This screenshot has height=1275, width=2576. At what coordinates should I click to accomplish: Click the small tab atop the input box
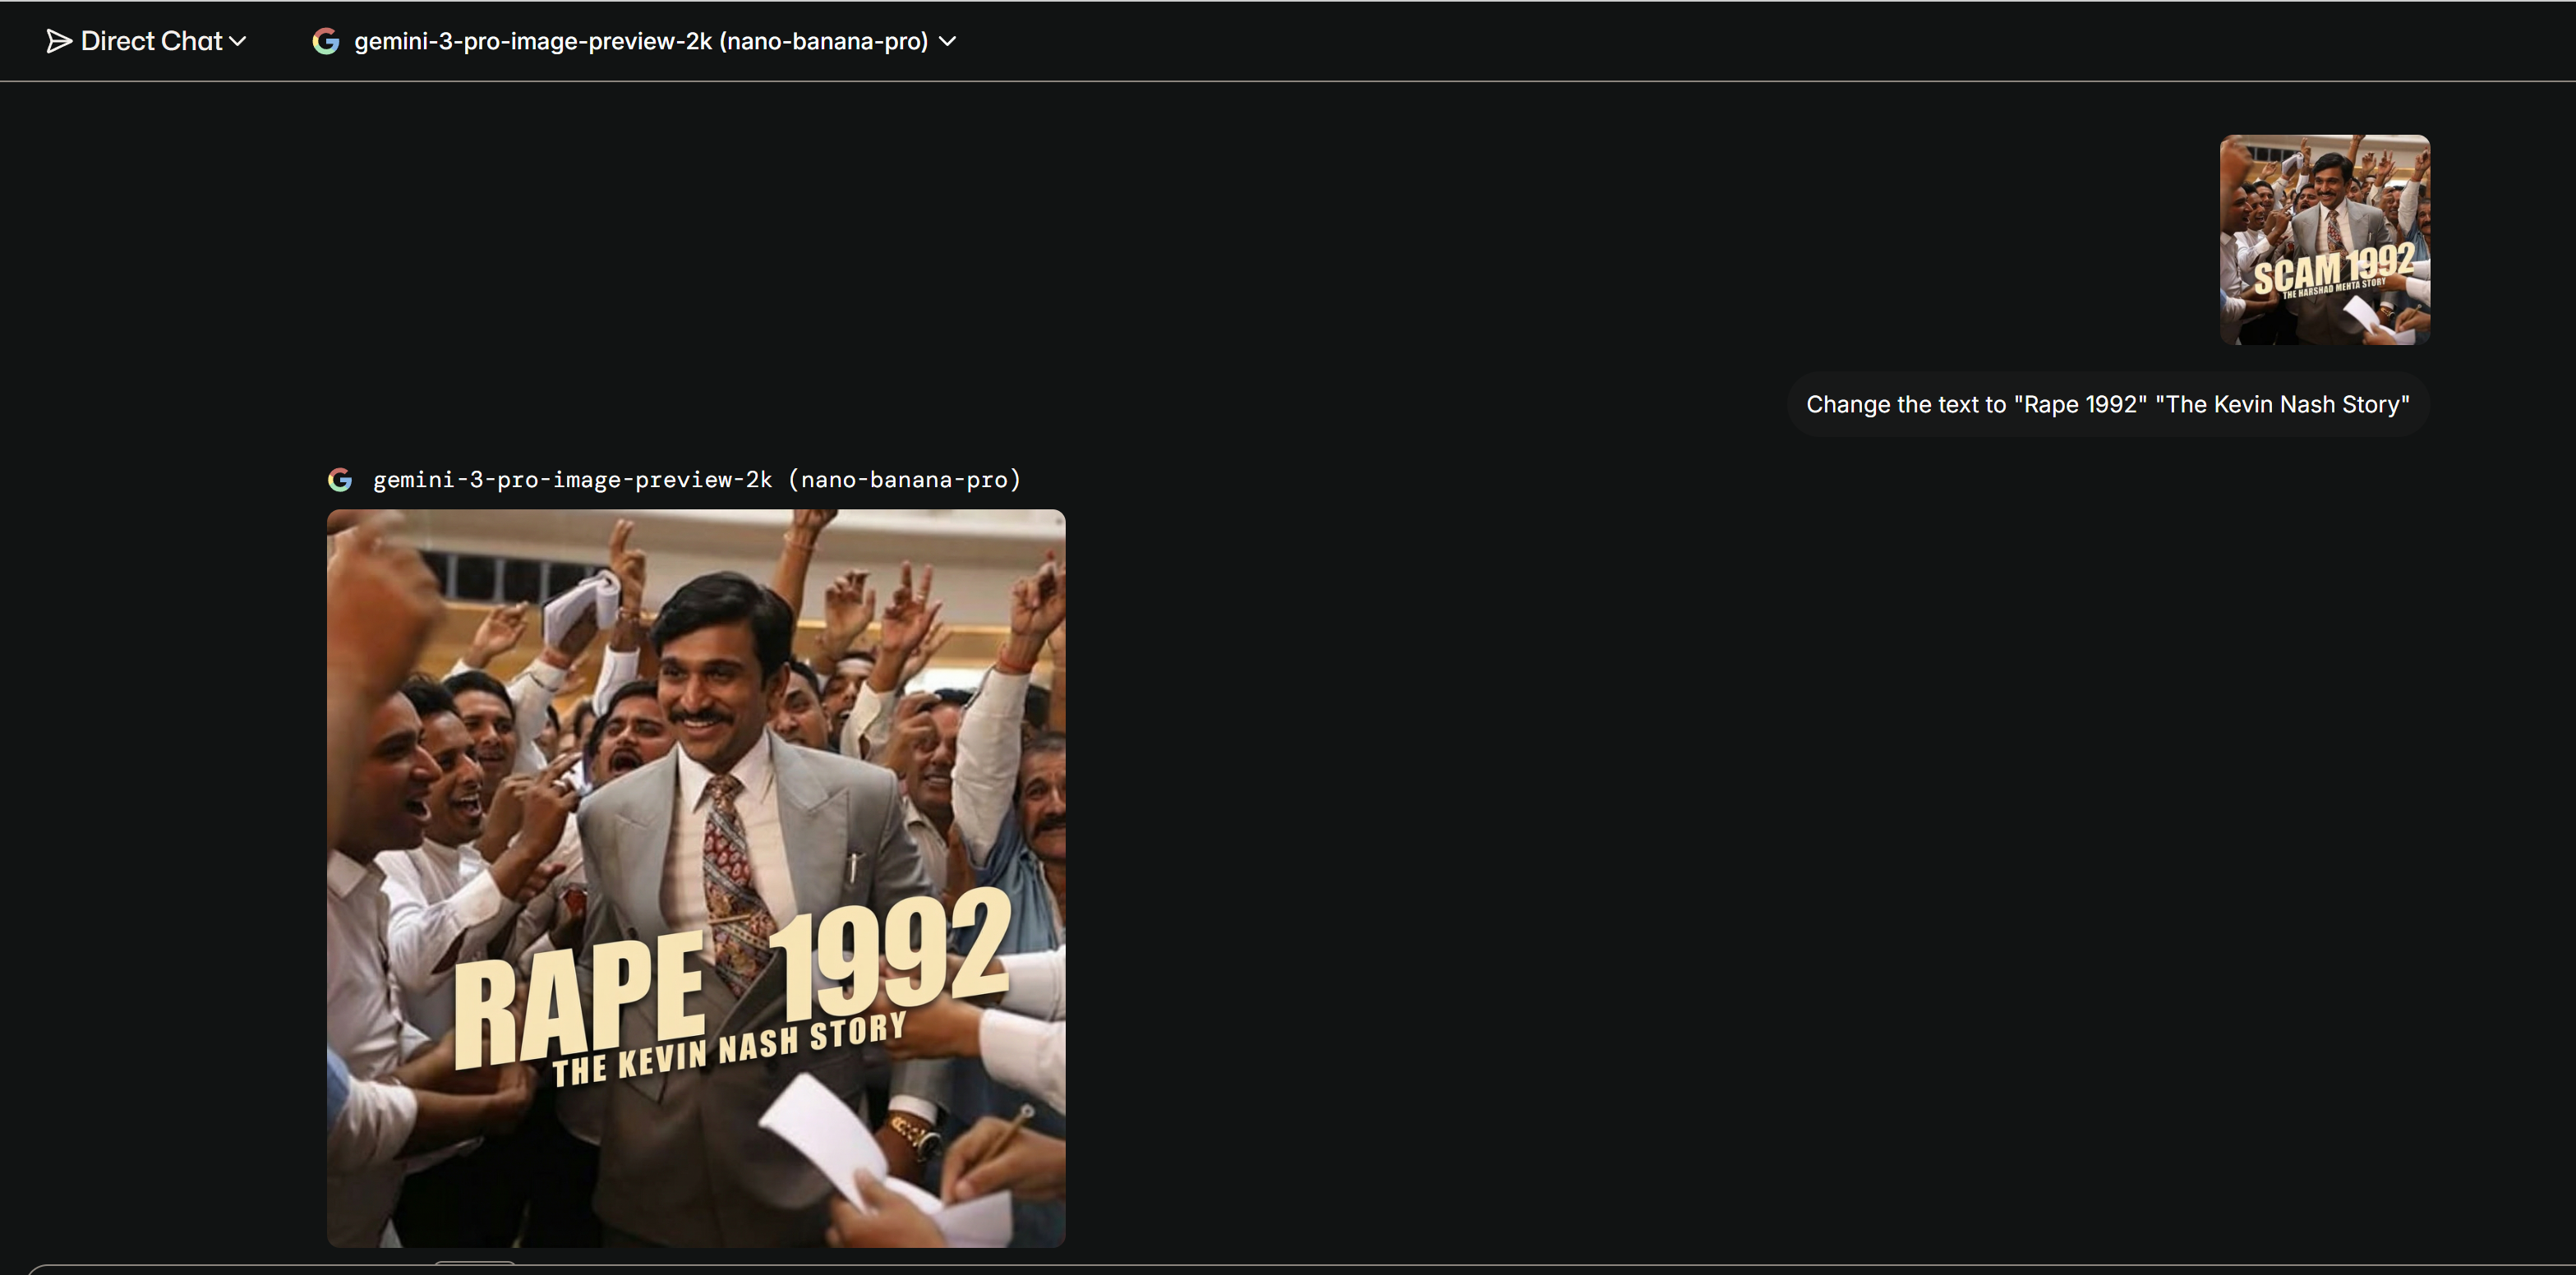(475, 1264)
